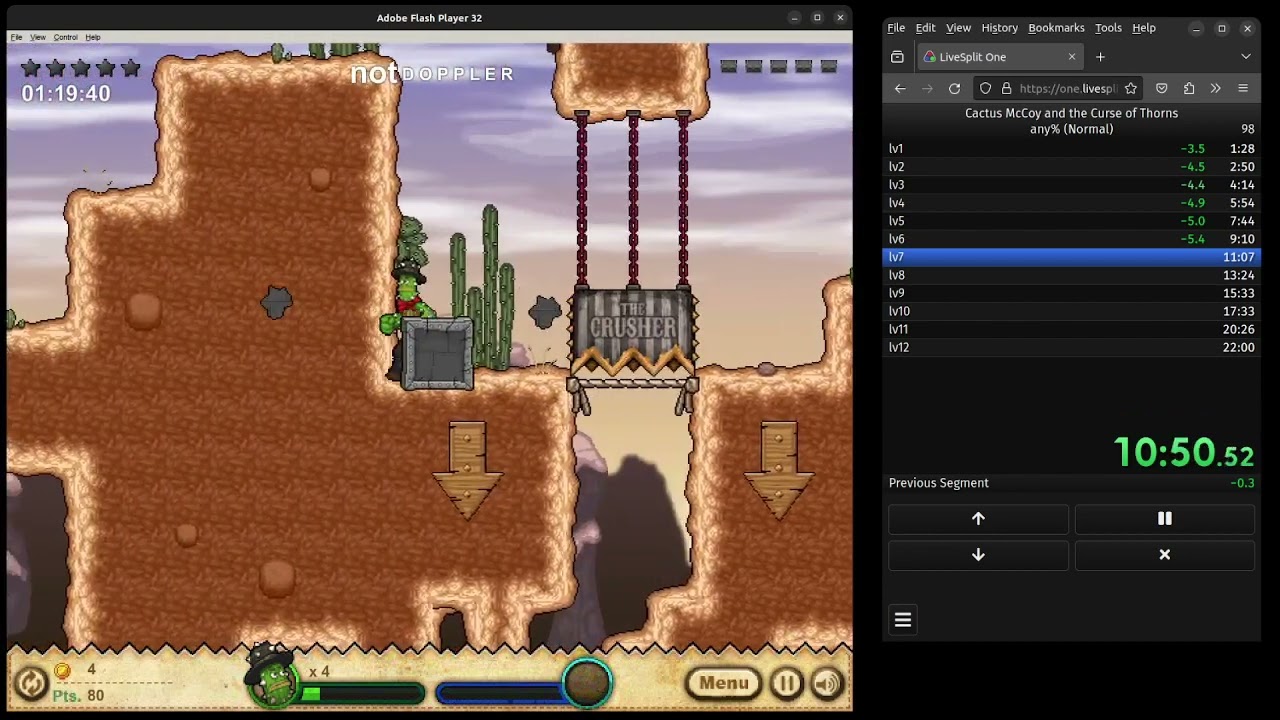Click the Previous Segment label
The width and height of the screenshot is (1280, 720).
pos(939,483)
